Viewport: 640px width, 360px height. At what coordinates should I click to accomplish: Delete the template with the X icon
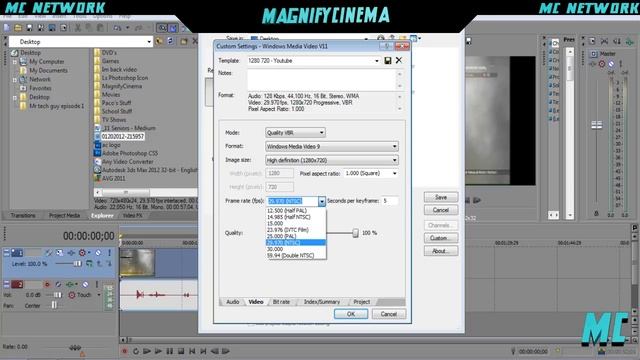[x=399, y=60]
